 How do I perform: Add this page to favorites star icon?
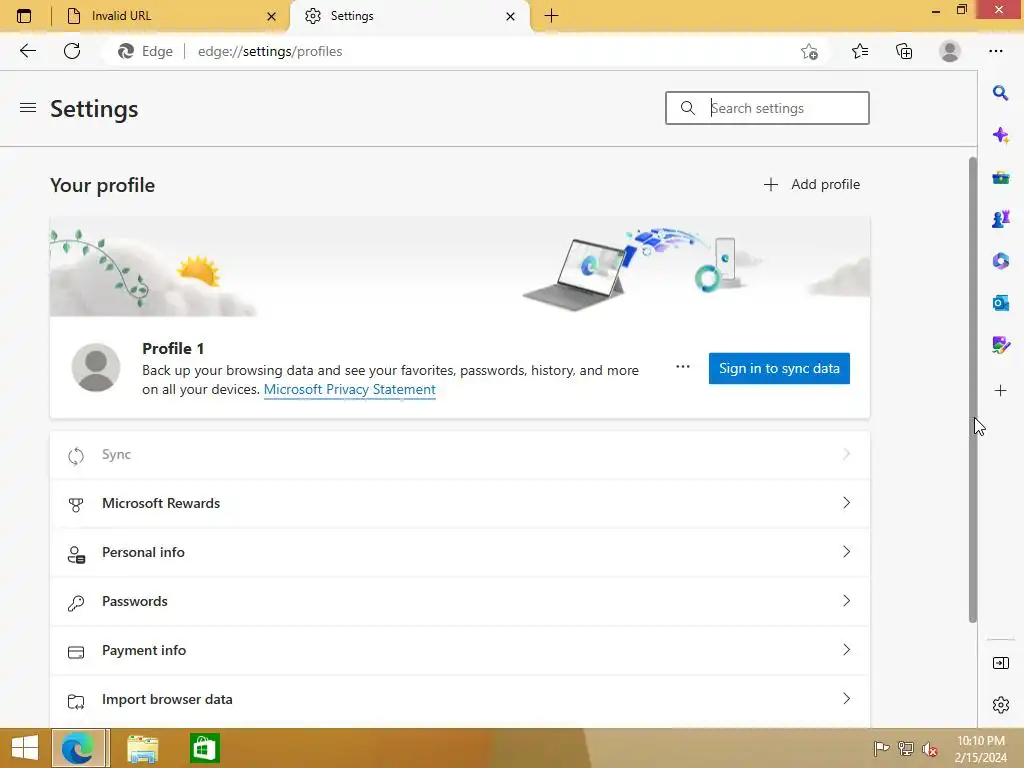[x=809, y=52]
